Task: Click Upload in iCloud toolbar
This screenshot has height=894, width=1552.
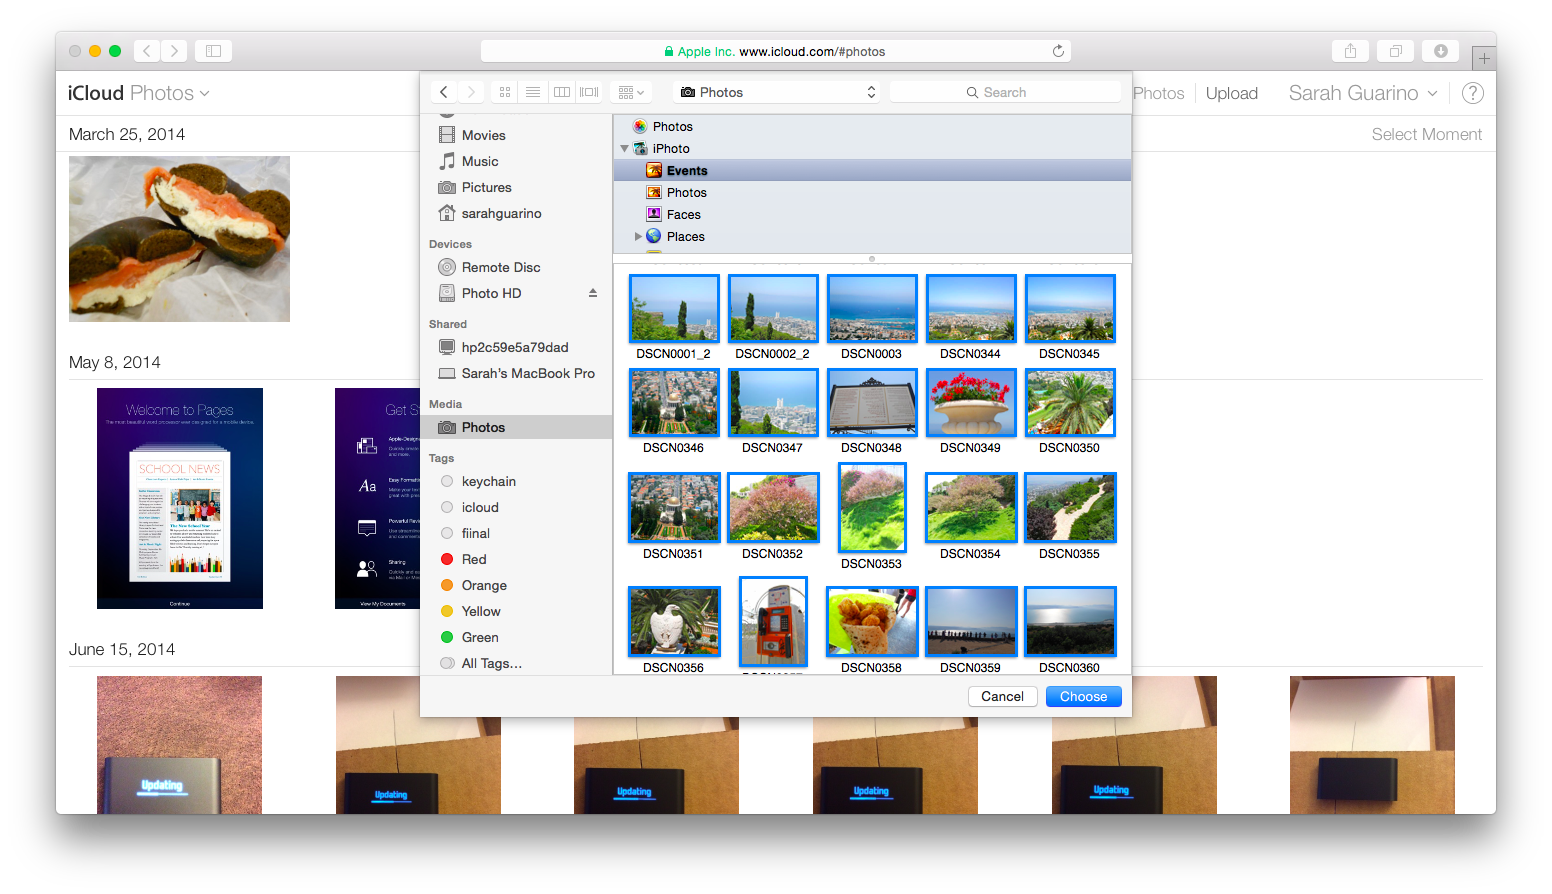Action: point(1231,93)
